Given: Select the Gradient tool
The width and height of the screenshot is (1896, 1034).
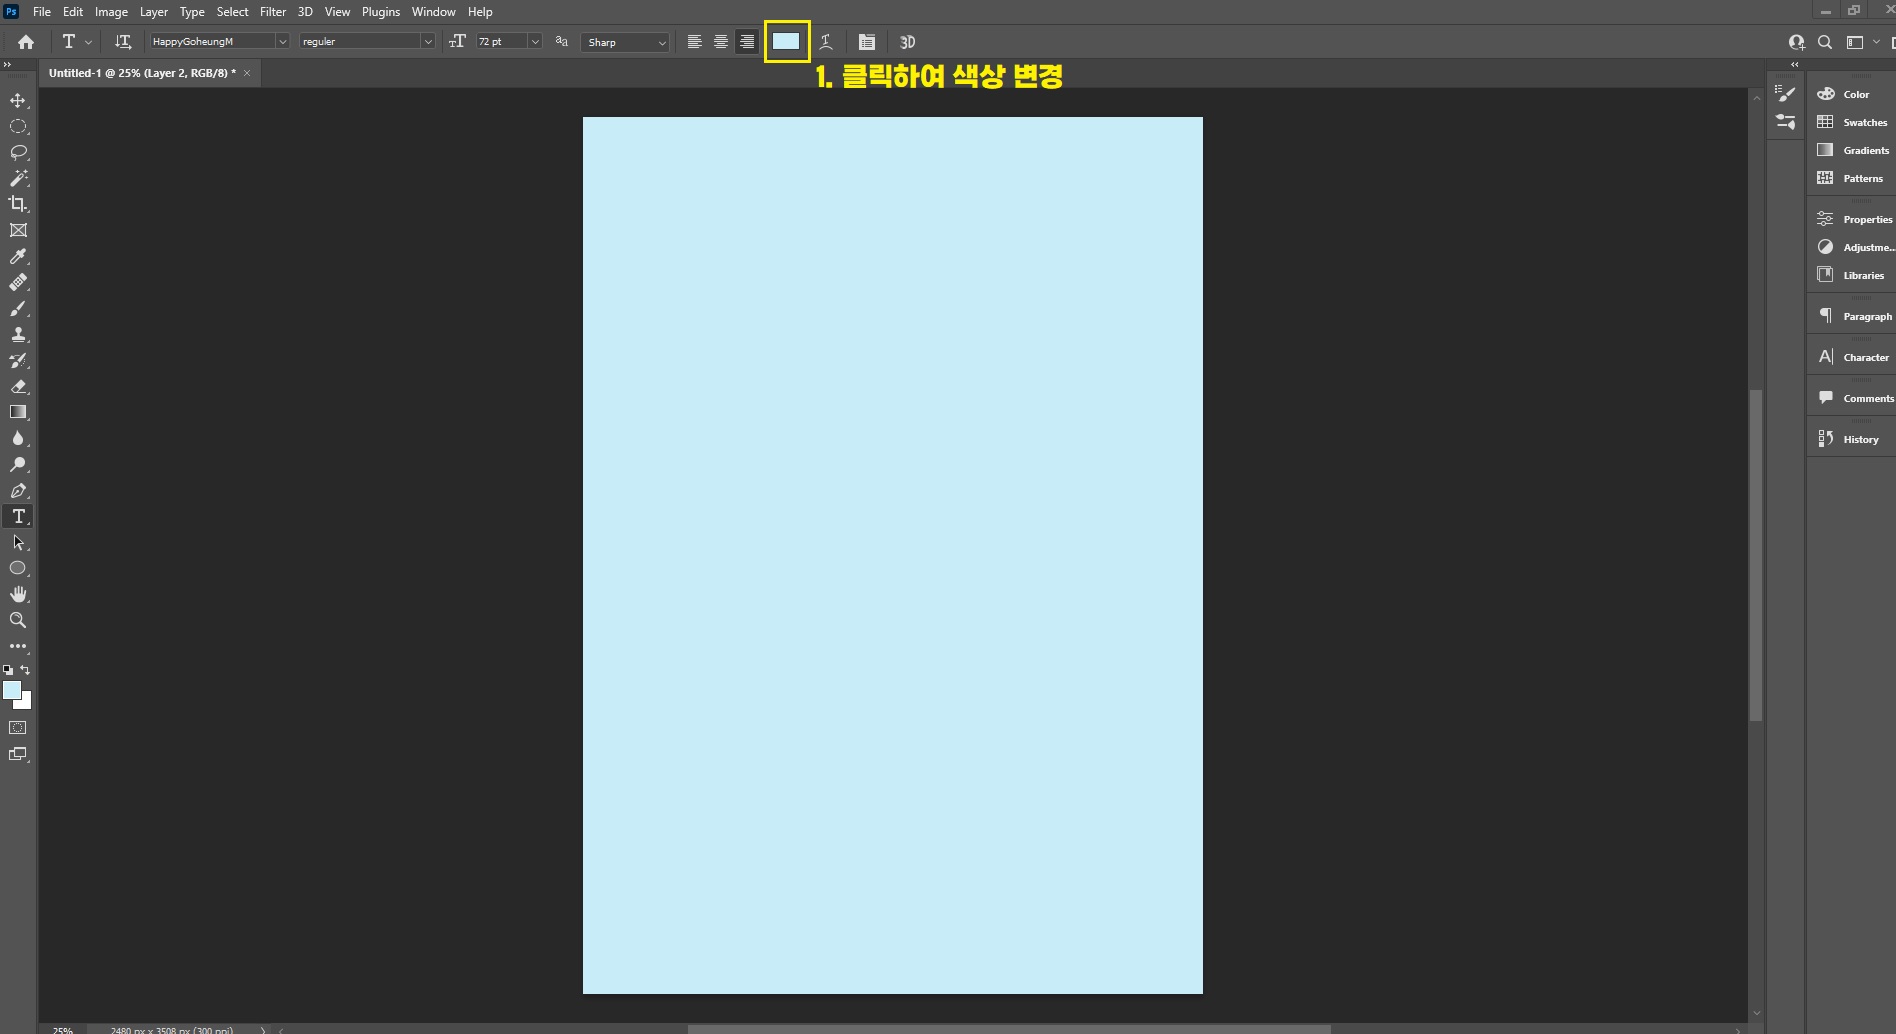Looking at the screenshot, I should pos(18,412).
